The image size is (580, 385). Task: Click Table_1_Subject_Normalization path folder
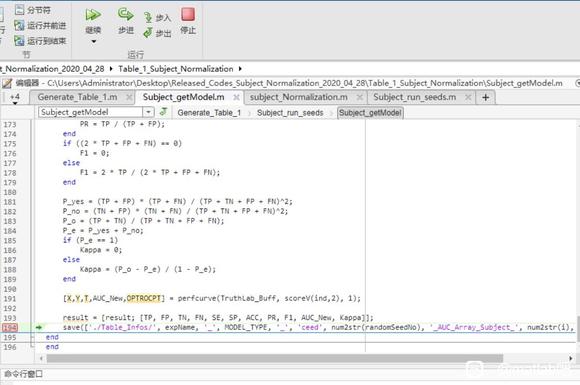[176, 69]
